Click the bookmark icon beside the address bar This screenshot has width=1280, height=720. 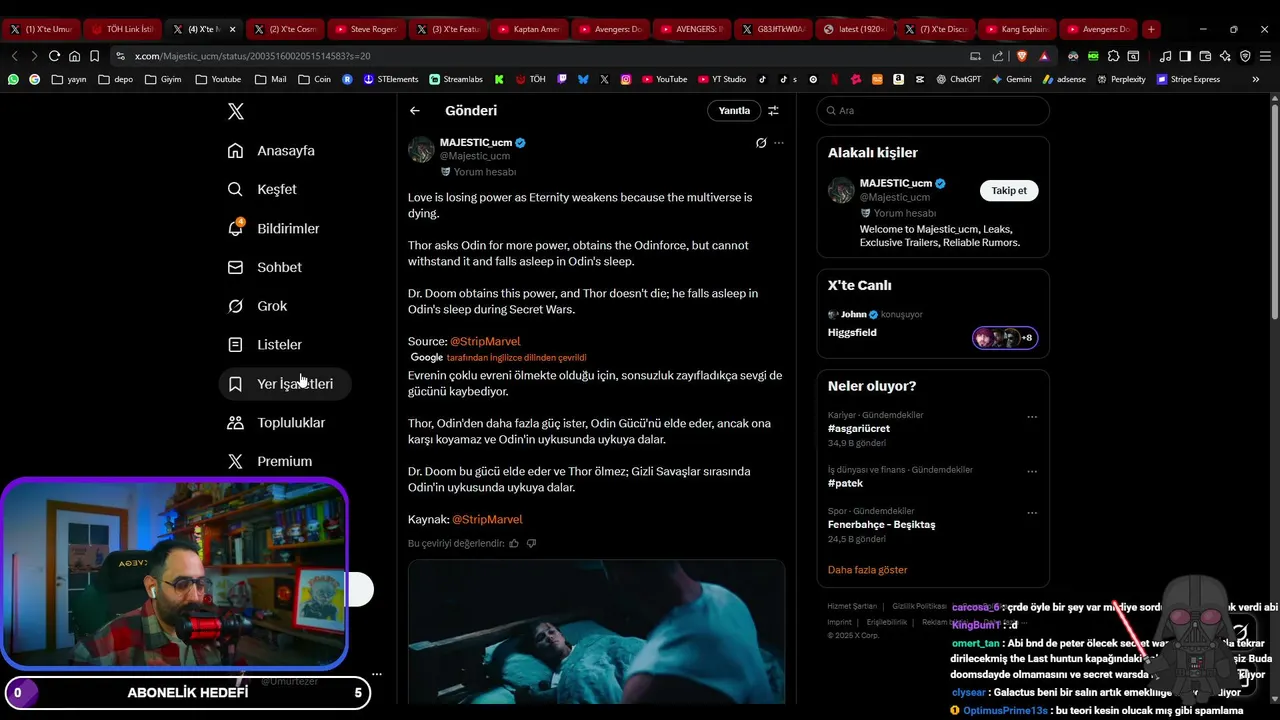tap(95, 56)
